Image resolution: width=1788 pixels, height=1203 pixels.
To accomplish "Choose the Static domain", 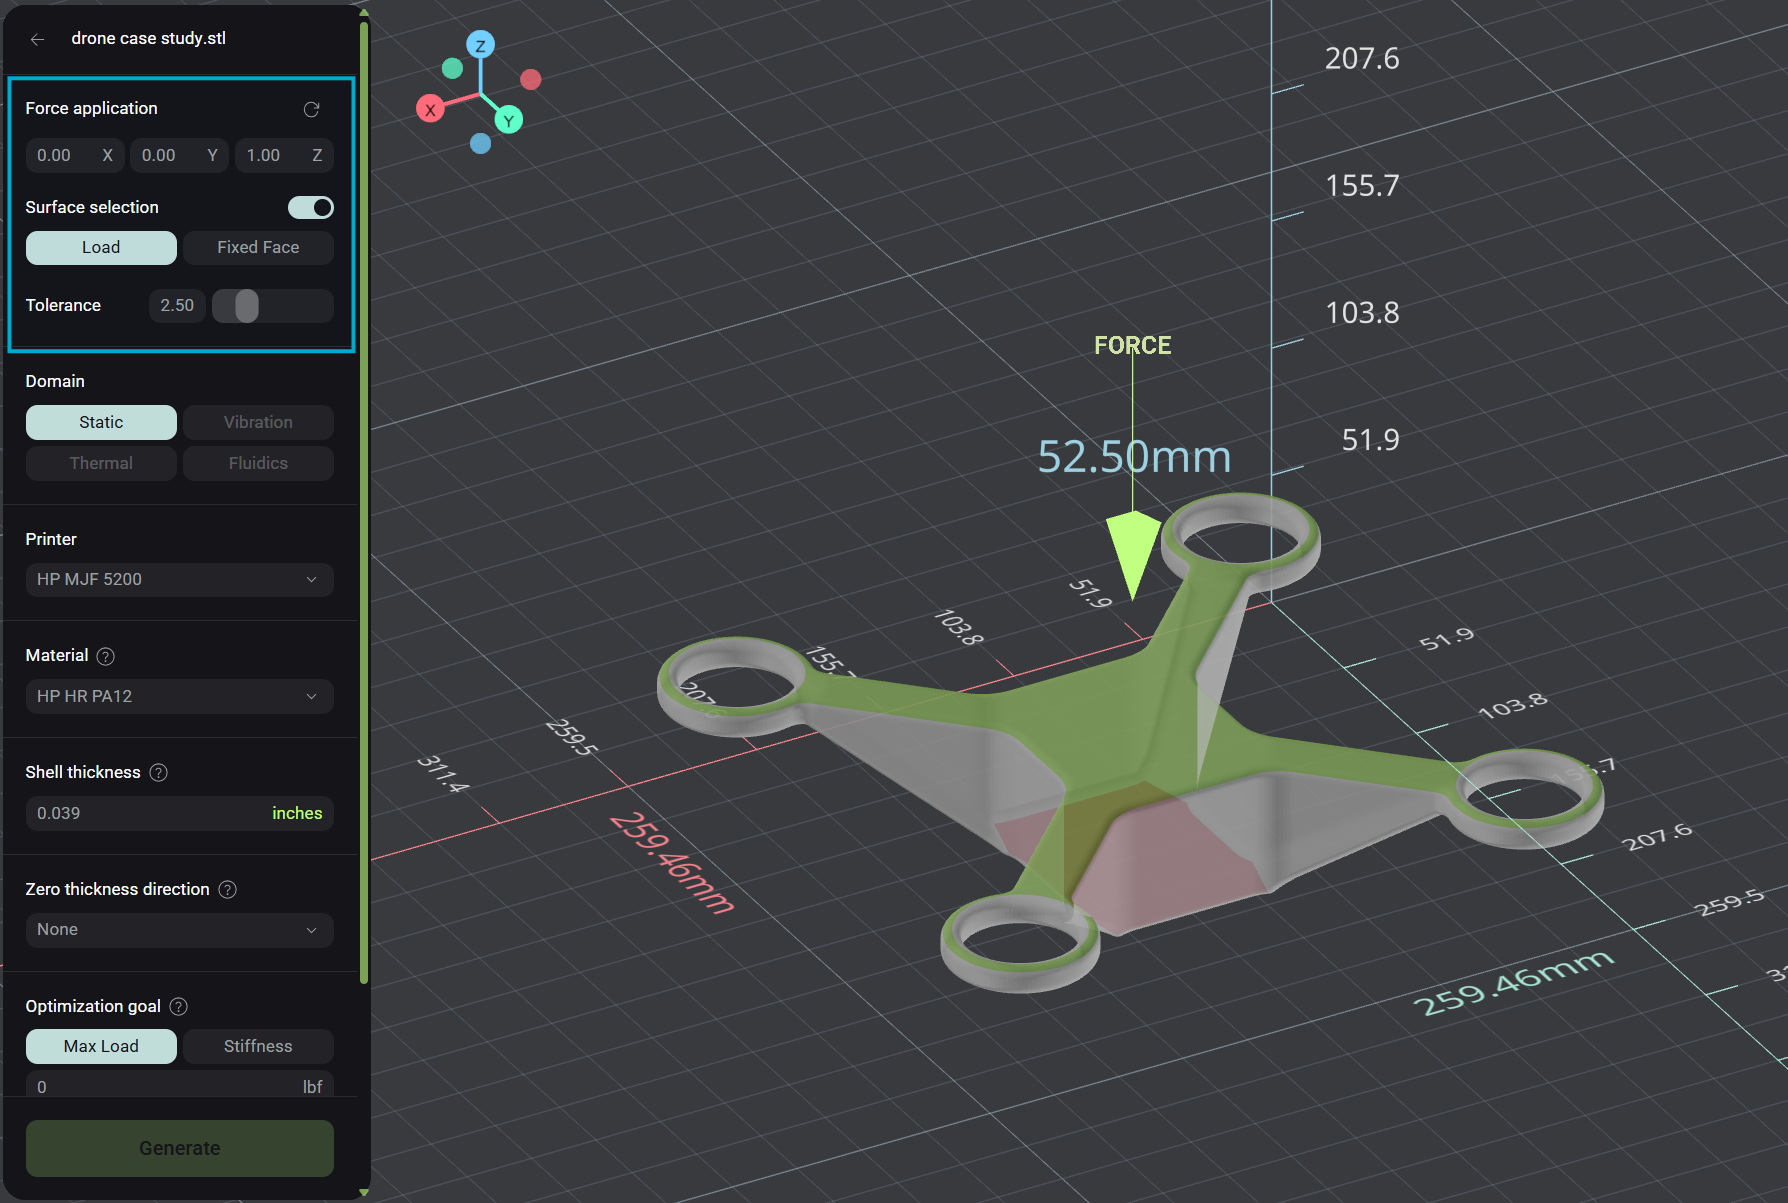I will tap(101, 423).
